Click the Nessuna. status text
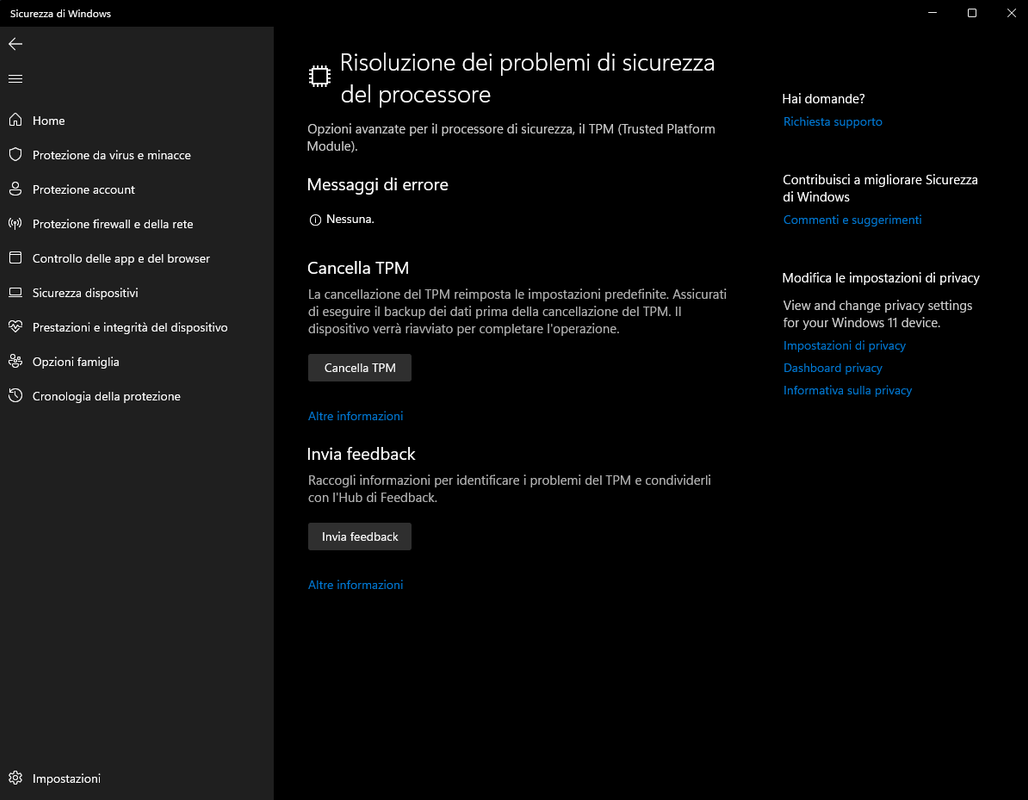This screenshot has height=800, width=1028. (350, 219)
